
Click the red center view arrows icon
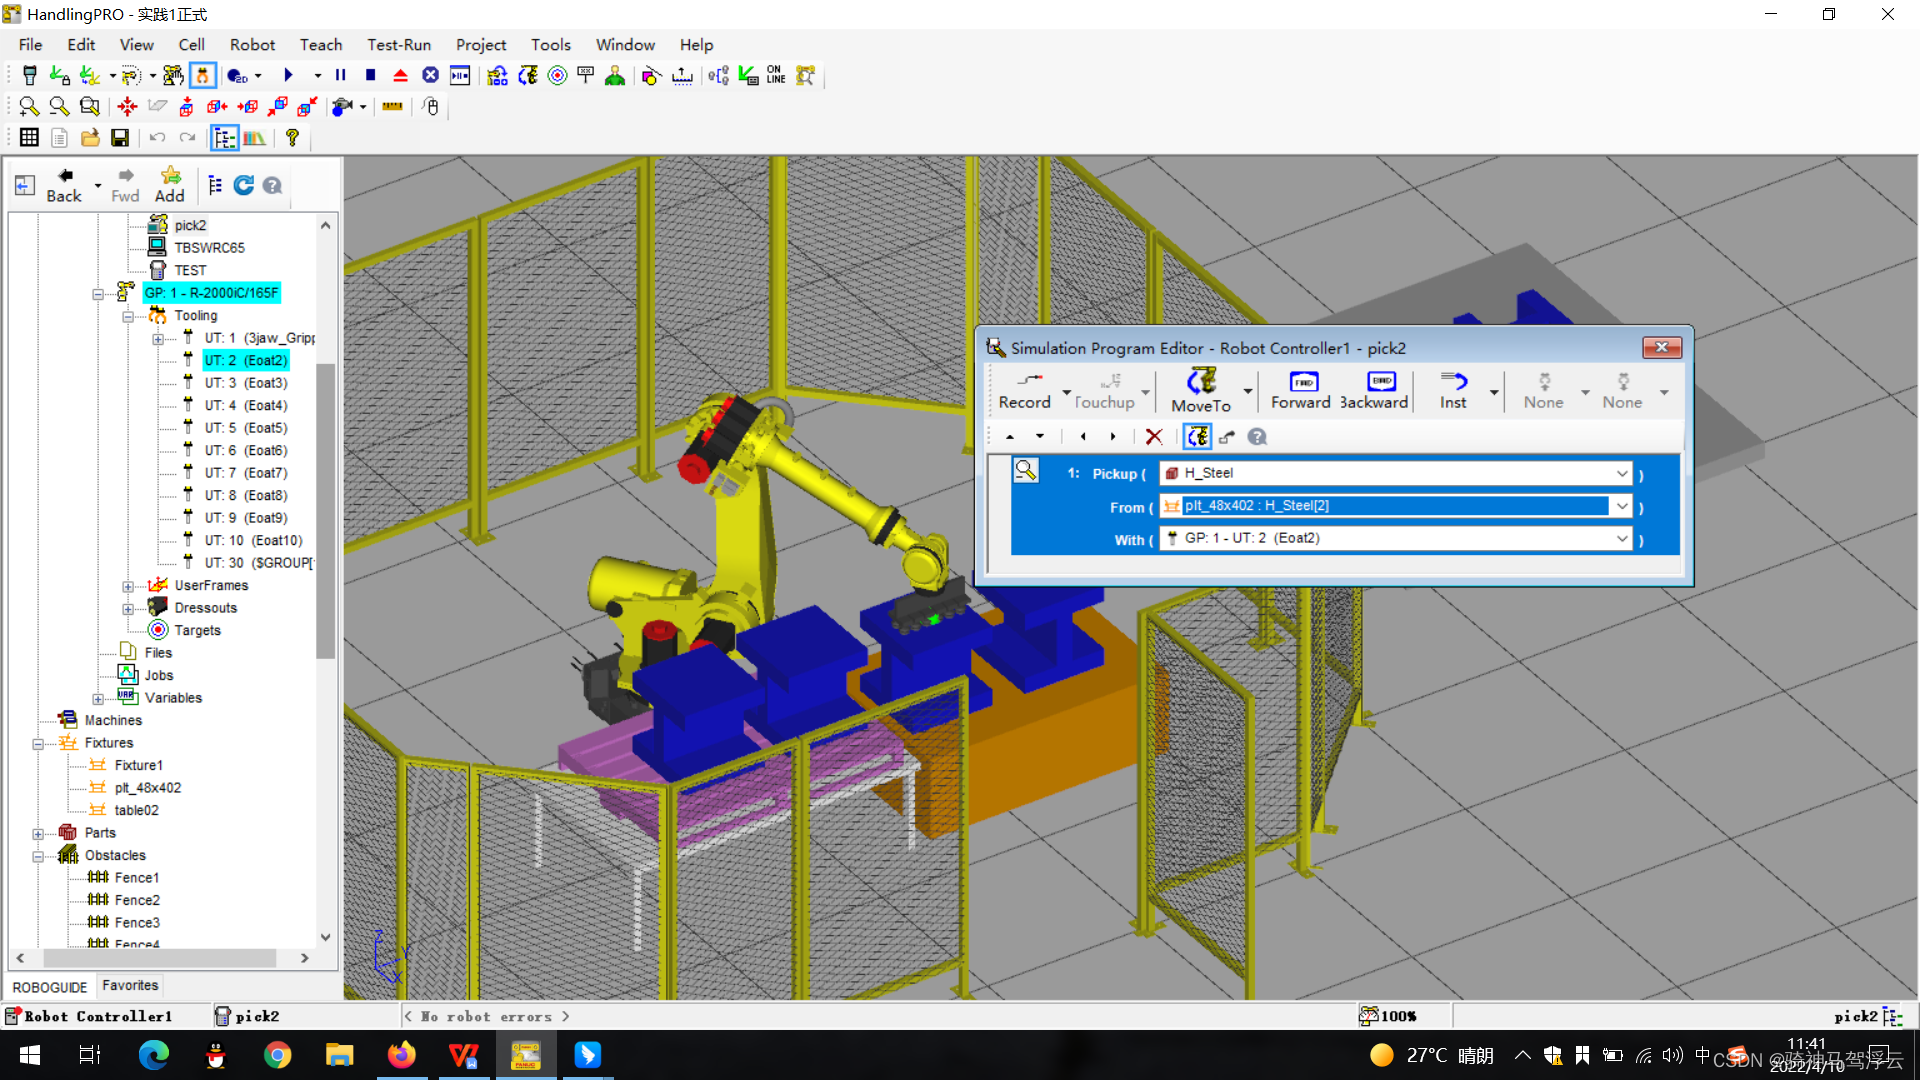pos(127,107)
